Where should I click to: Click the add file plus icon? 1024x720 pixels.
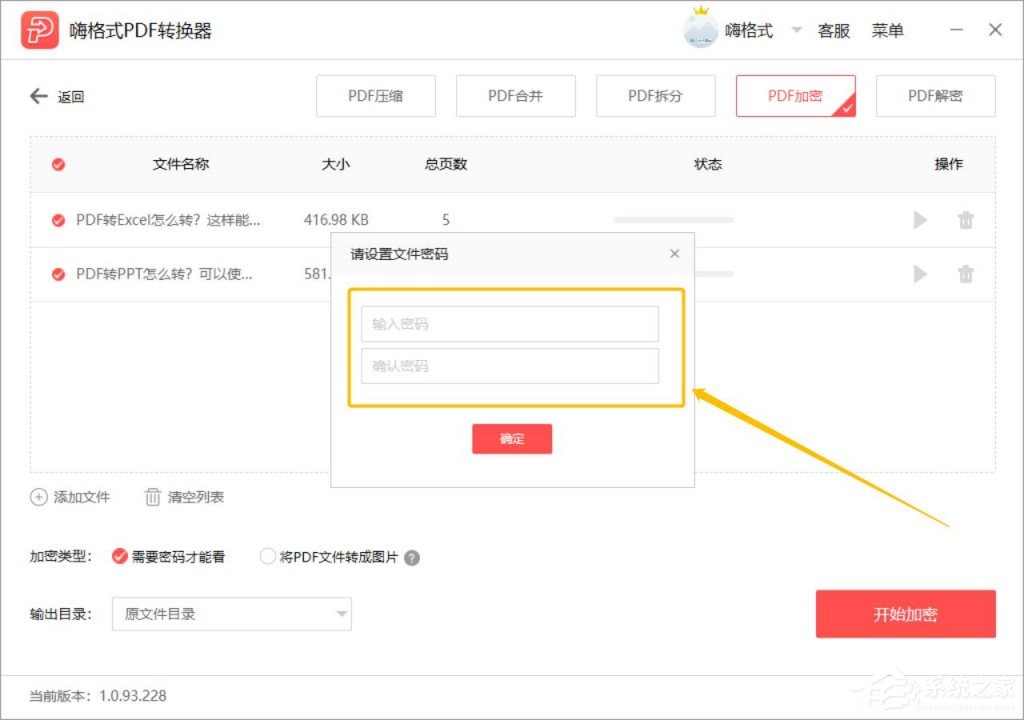point(38,496)
